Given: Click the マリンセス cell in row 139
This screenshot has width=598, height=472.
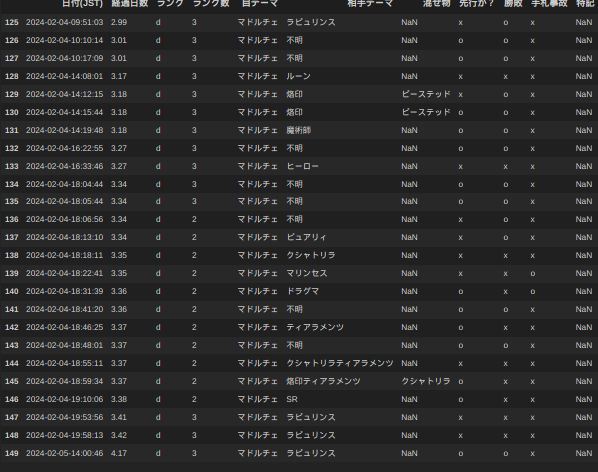Looking at the screenshot, I should pos(307,273).
